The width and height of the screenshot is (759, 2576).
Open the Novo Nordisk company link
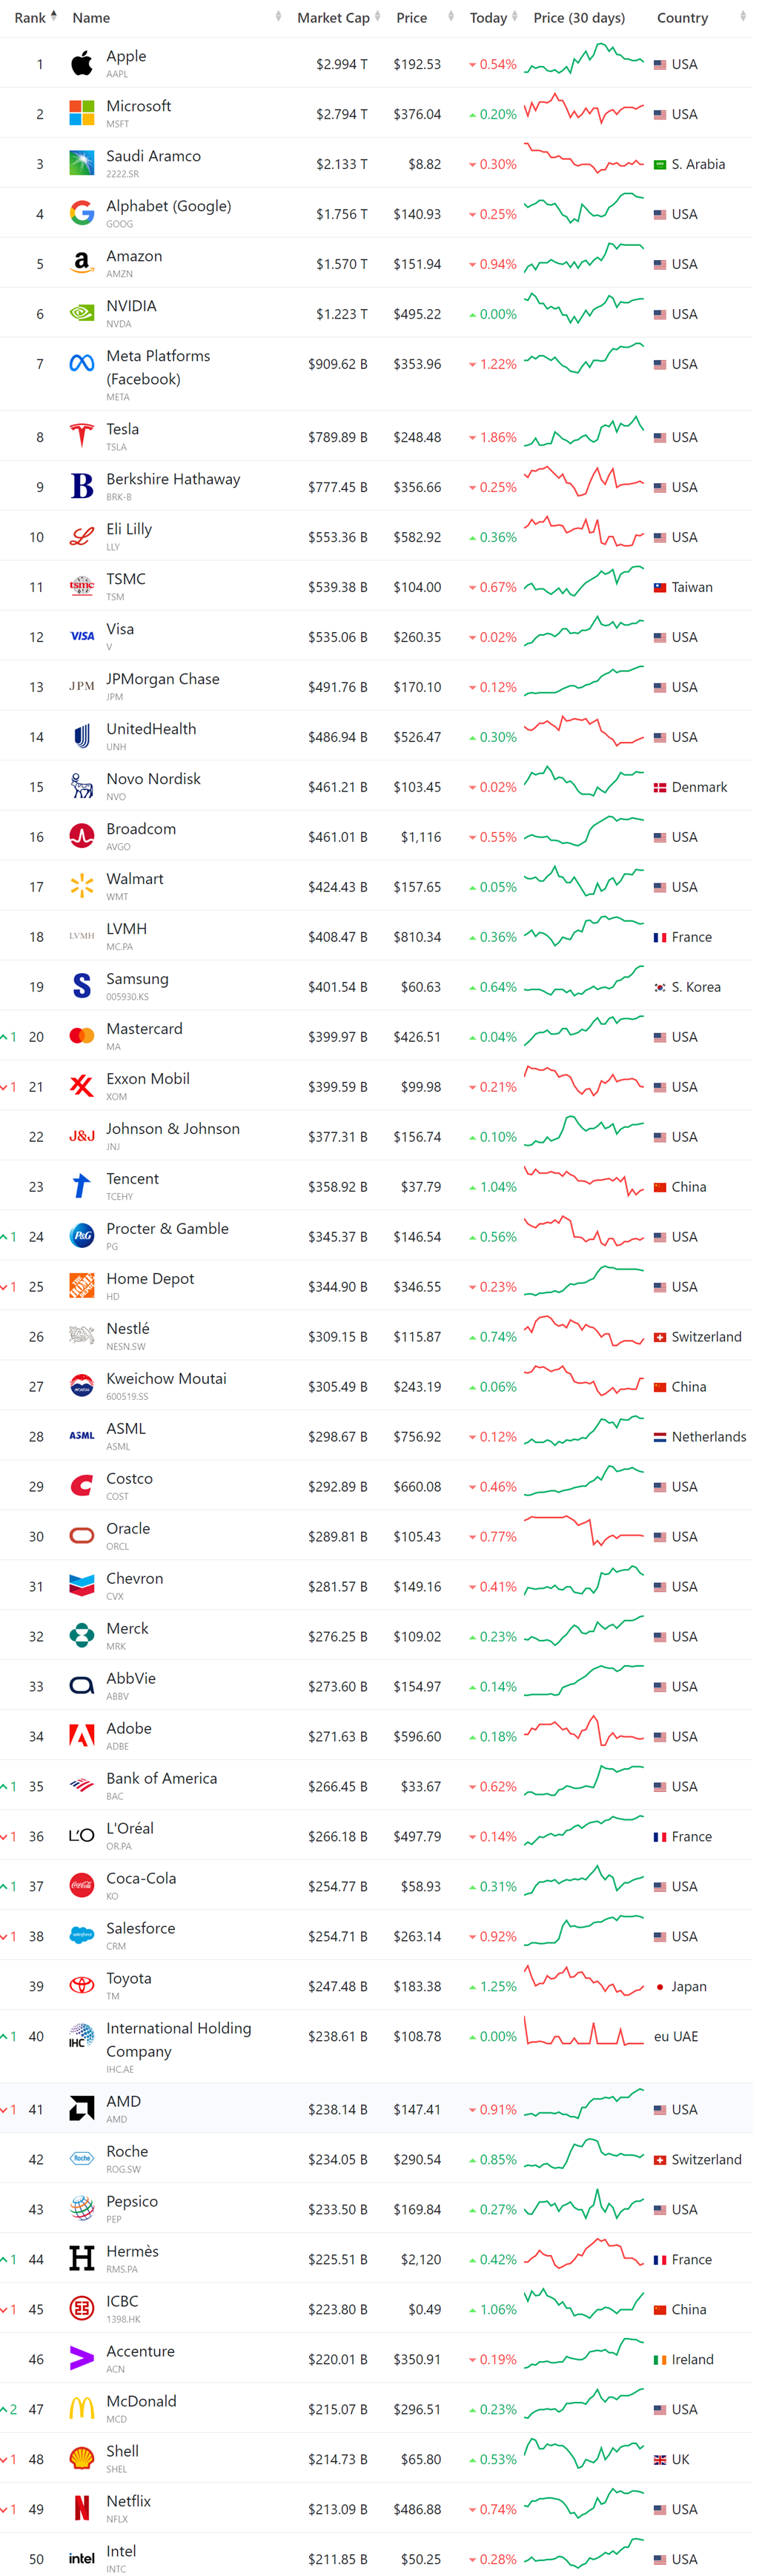point(153,779)
